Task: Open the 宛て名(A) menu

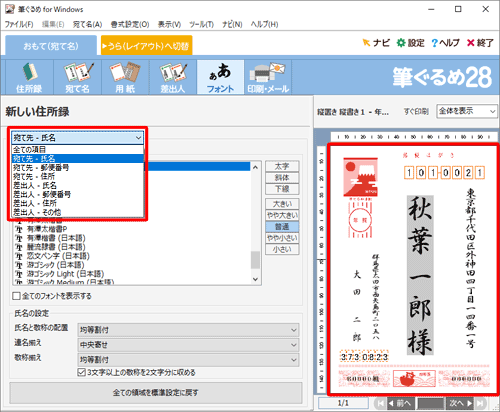Action: [x=87, y=24]
